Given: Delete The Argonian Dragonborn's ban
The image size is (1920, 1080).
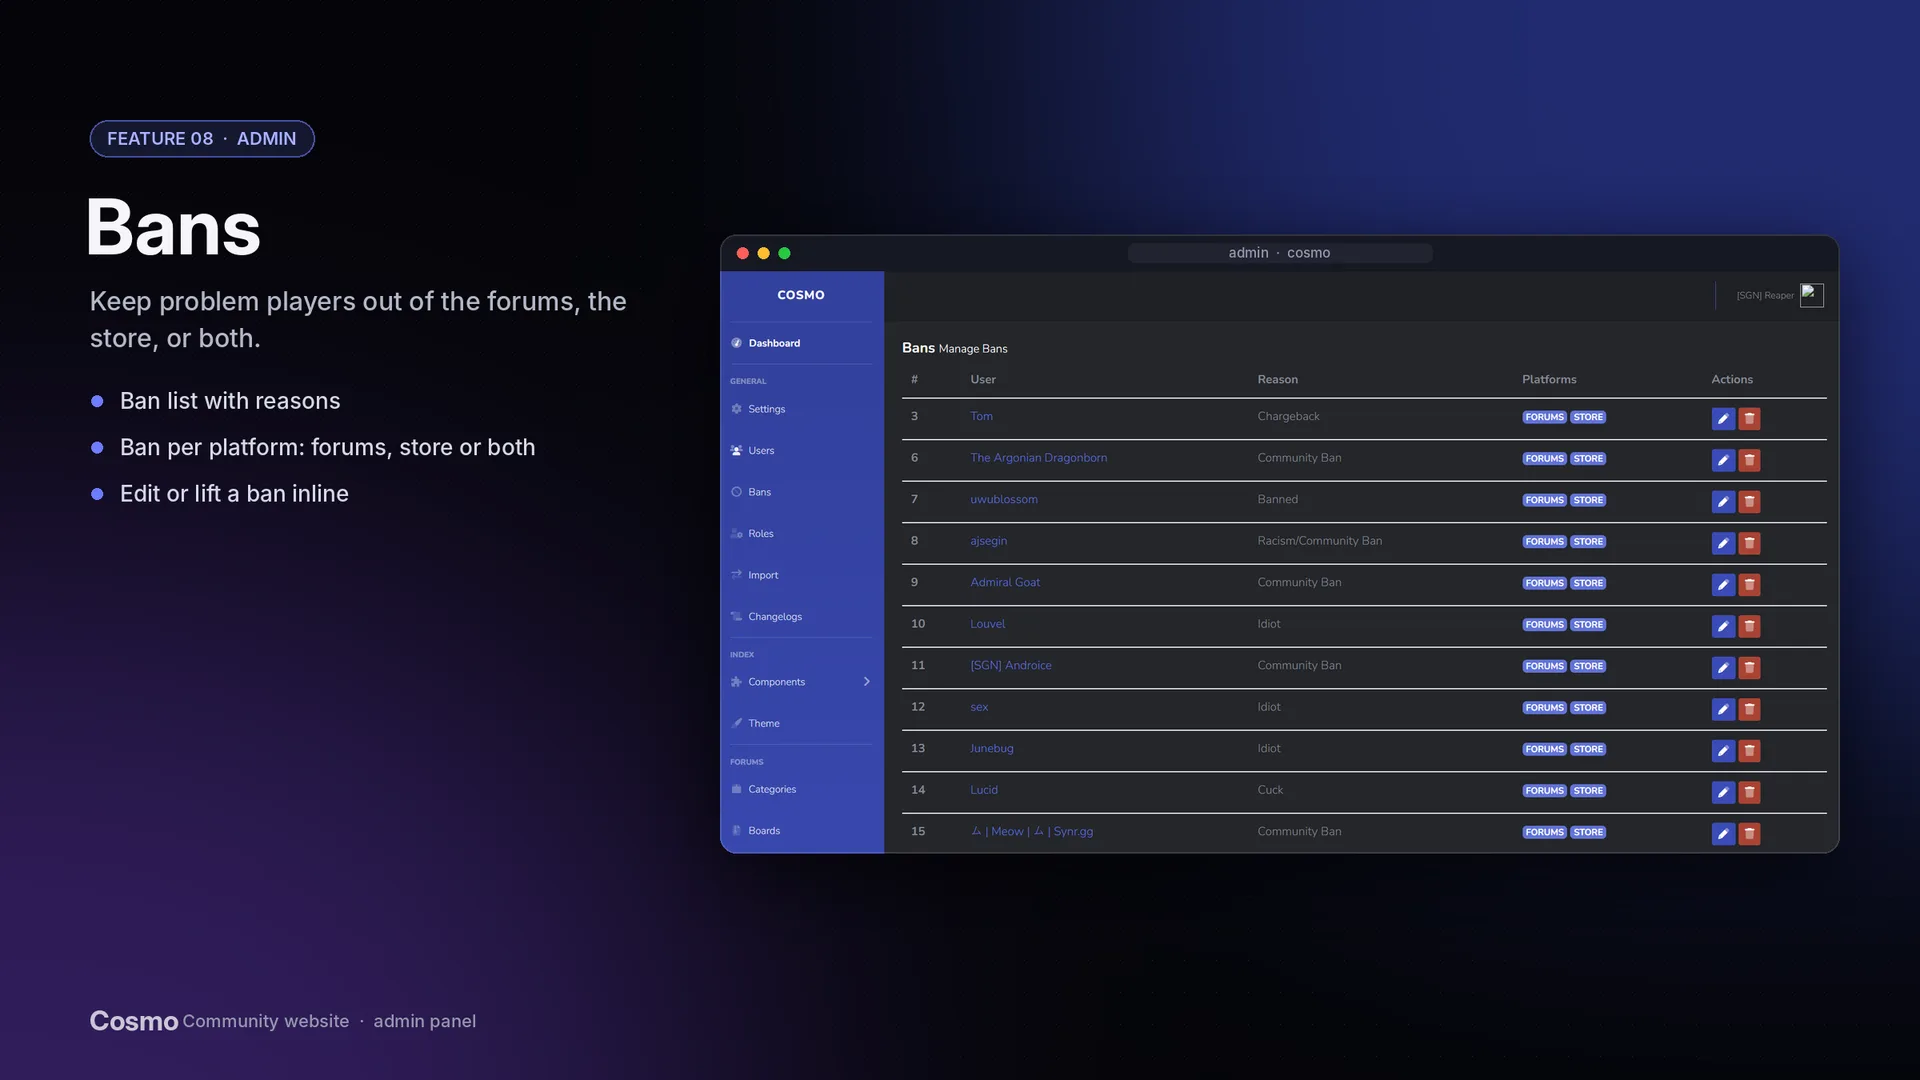Looking at the screenshot, I should pos(1749,460).
